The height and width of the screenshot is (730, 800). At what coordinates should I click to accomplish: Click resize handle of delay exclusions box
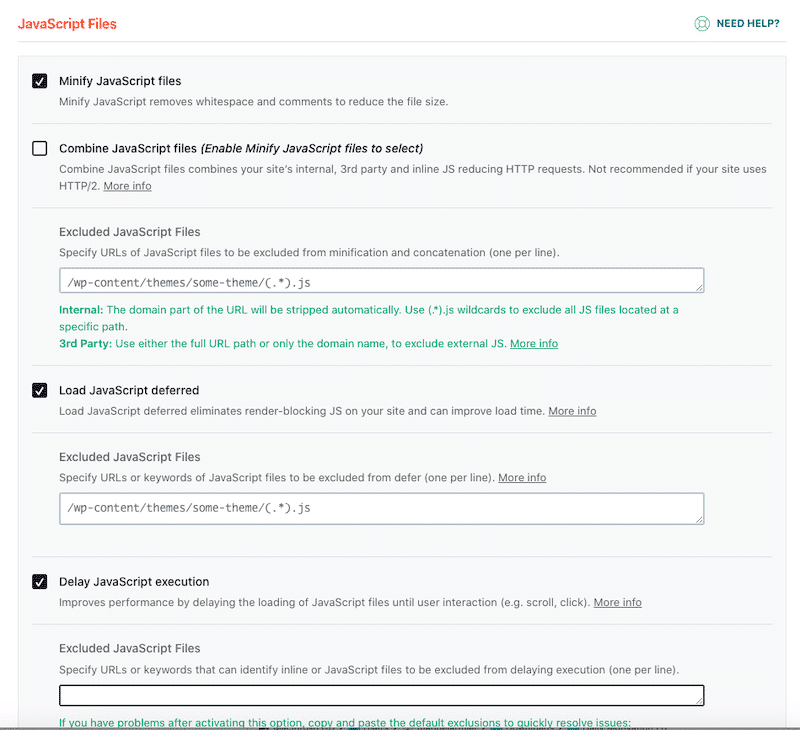coord(699,701)
